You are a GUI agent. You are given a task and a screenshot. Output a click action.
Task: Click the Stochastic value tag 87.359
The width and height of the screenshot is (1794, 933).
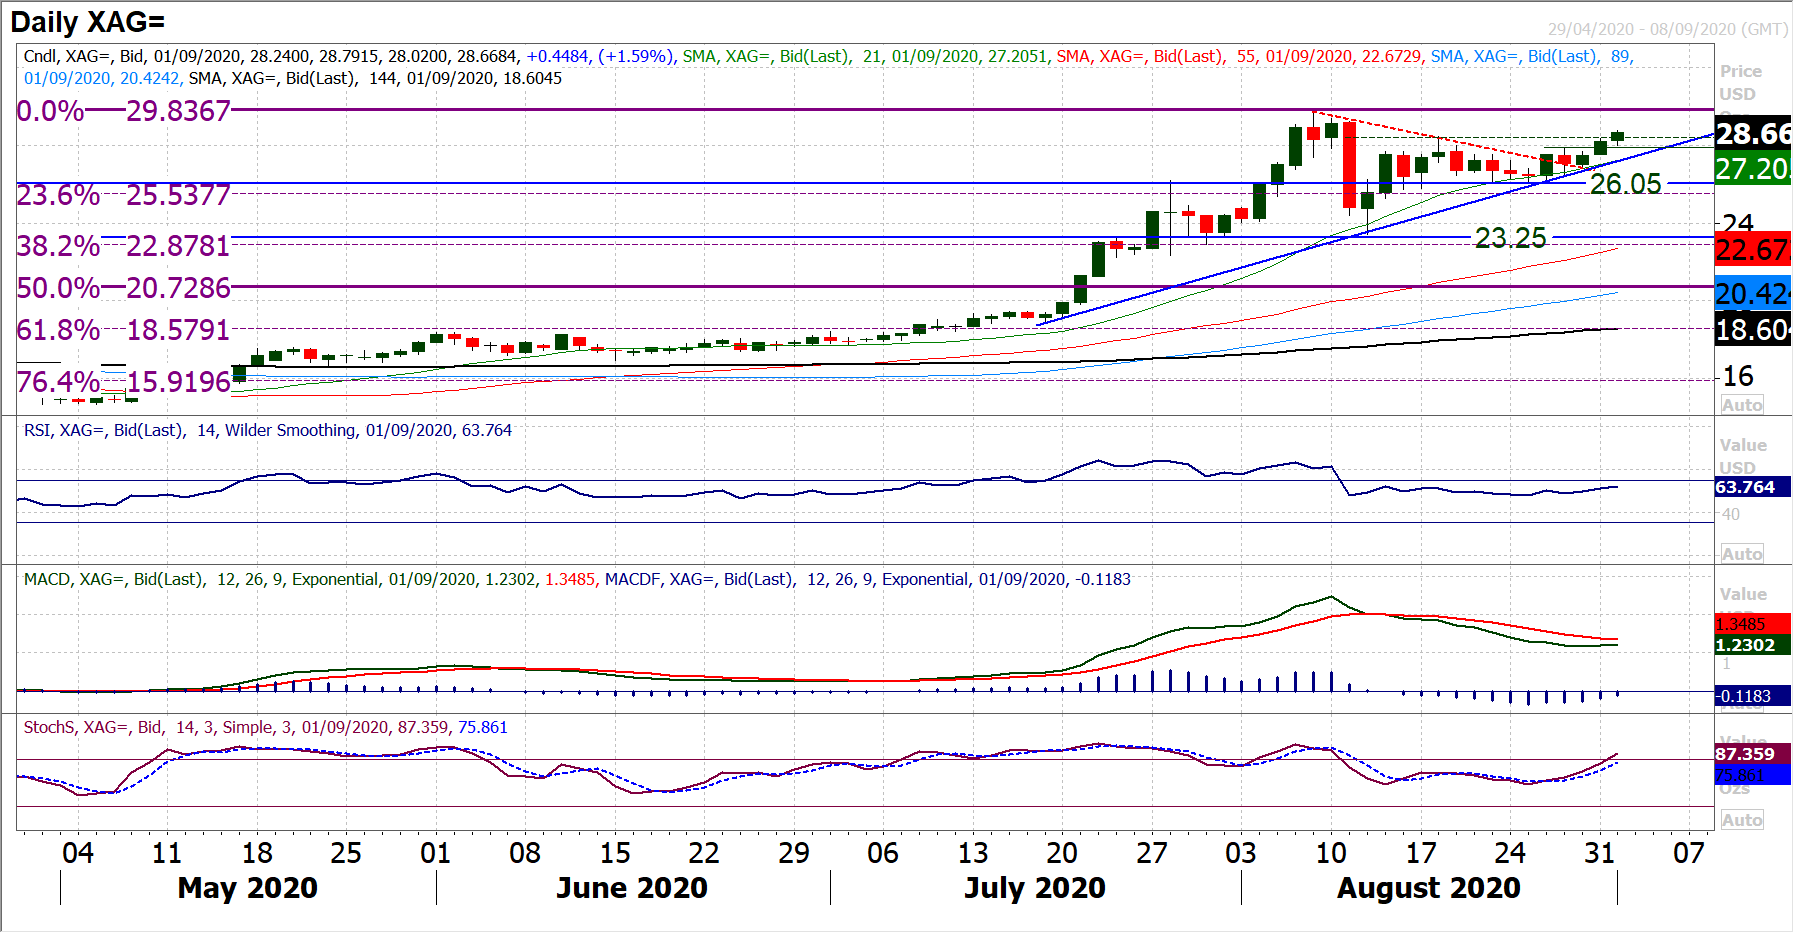[x=1746, y=754]
